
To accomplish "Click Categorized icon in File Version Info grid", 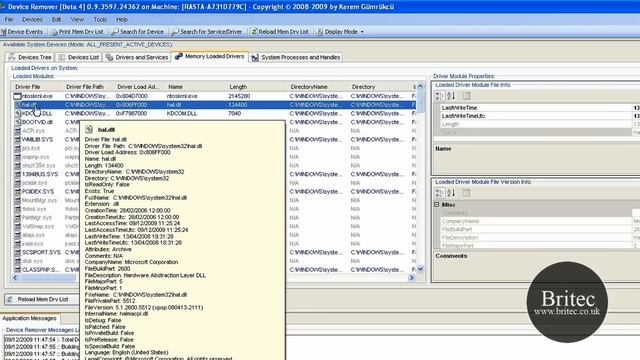I will [x=440, y=193].
